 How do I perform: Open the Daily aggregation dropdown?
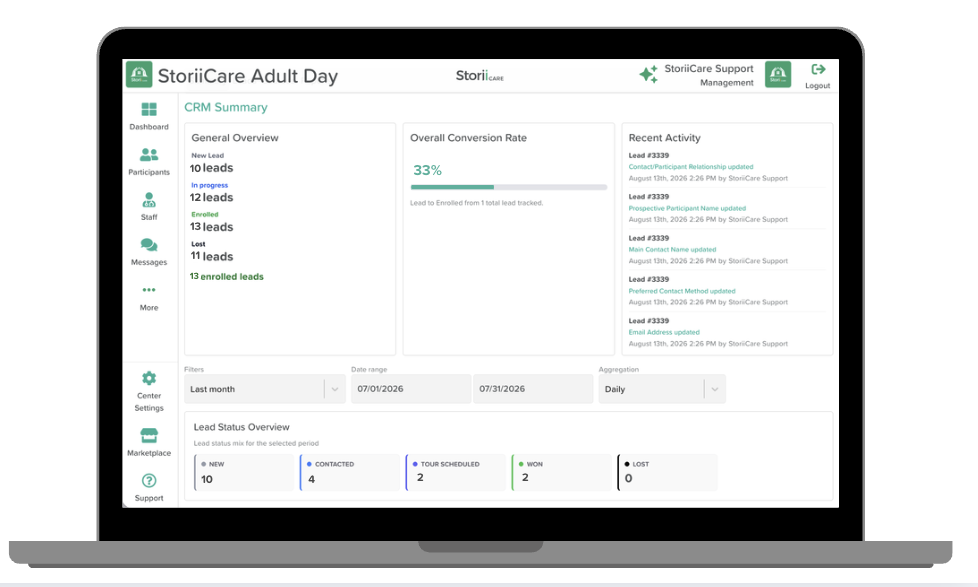pos(662,389)
